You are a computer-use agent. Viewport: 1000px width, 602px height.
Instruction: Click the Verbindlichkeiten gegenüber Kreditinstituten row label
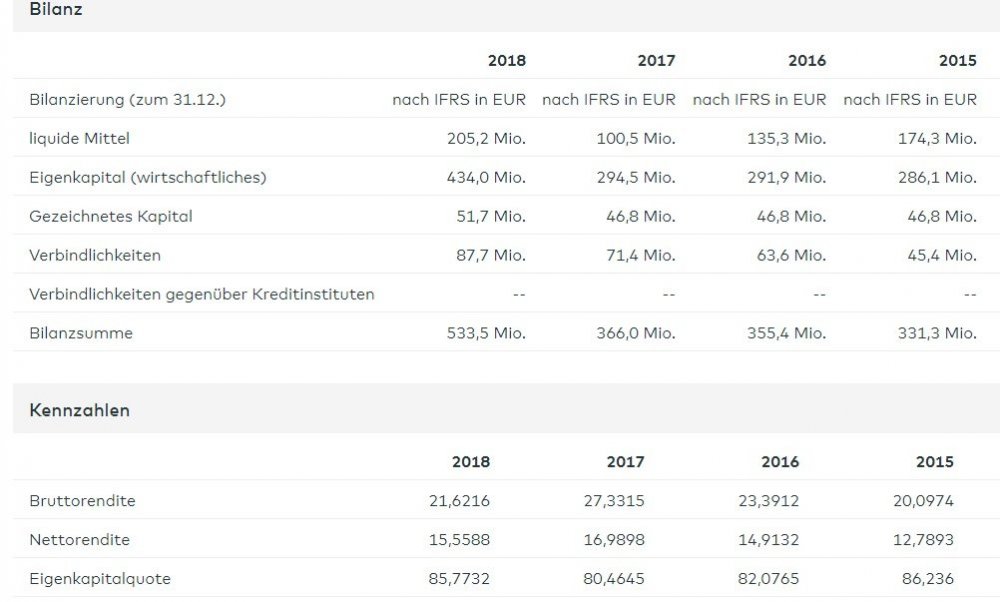tap(202, 294)
